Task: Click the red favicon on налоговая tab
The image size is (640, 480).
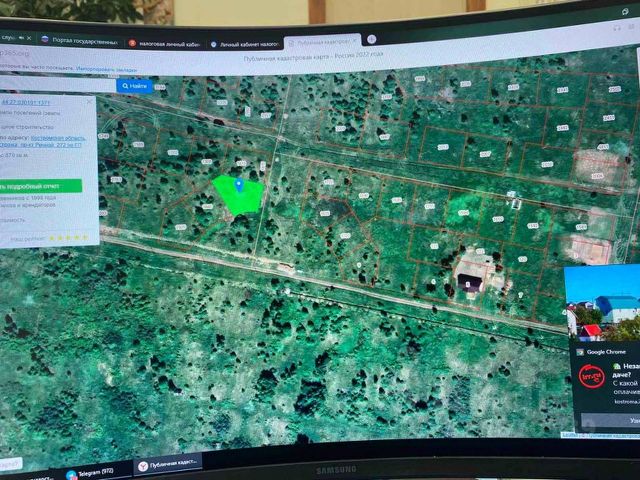Action: (132, 43)
